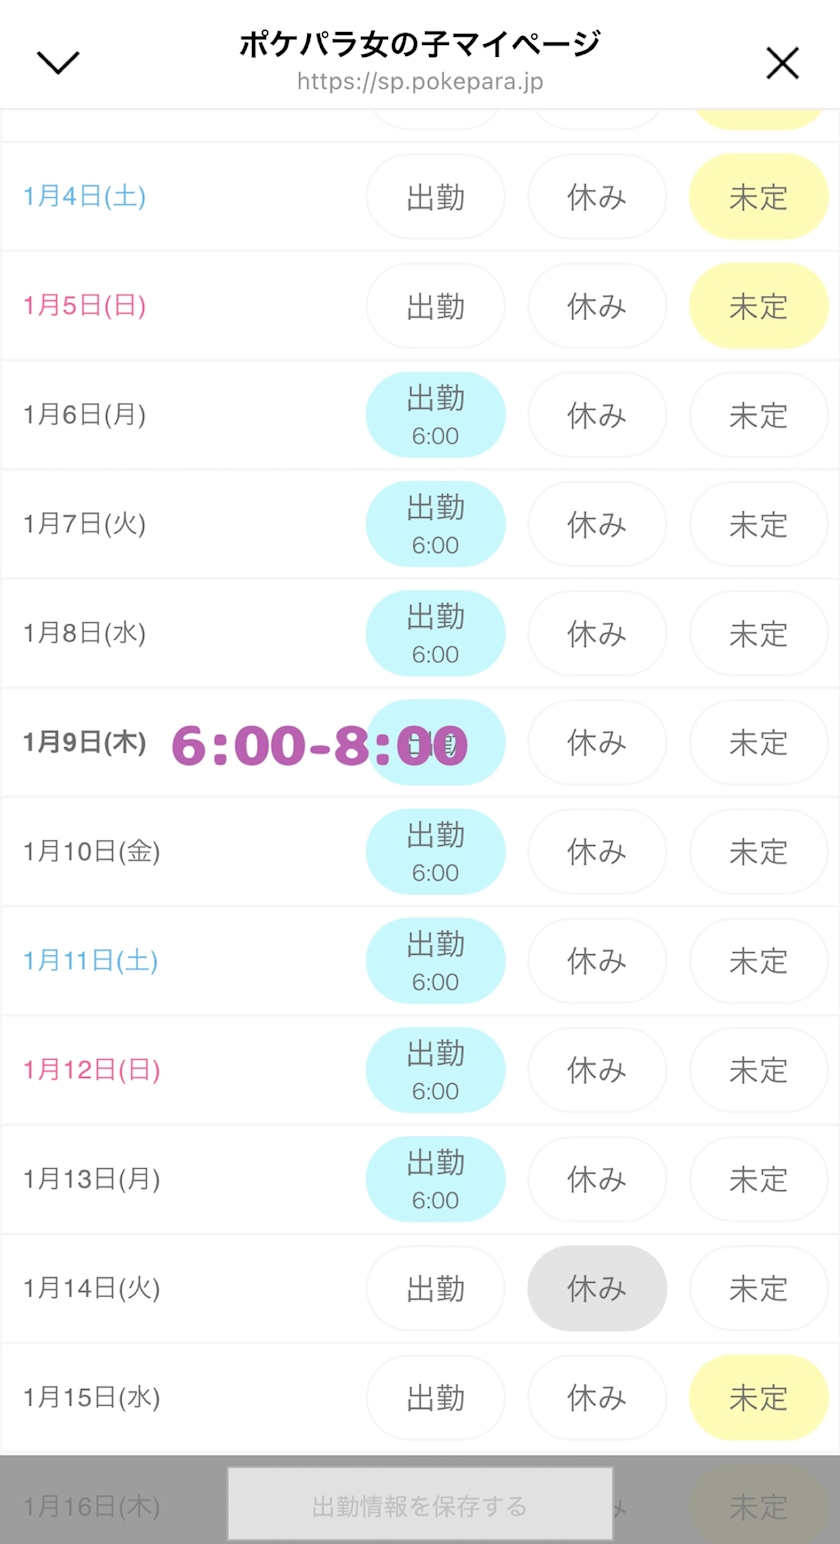Select 未定 for January 13 (Mon)
This screenshot has height=1544, width=840.
coord(759,1179)
